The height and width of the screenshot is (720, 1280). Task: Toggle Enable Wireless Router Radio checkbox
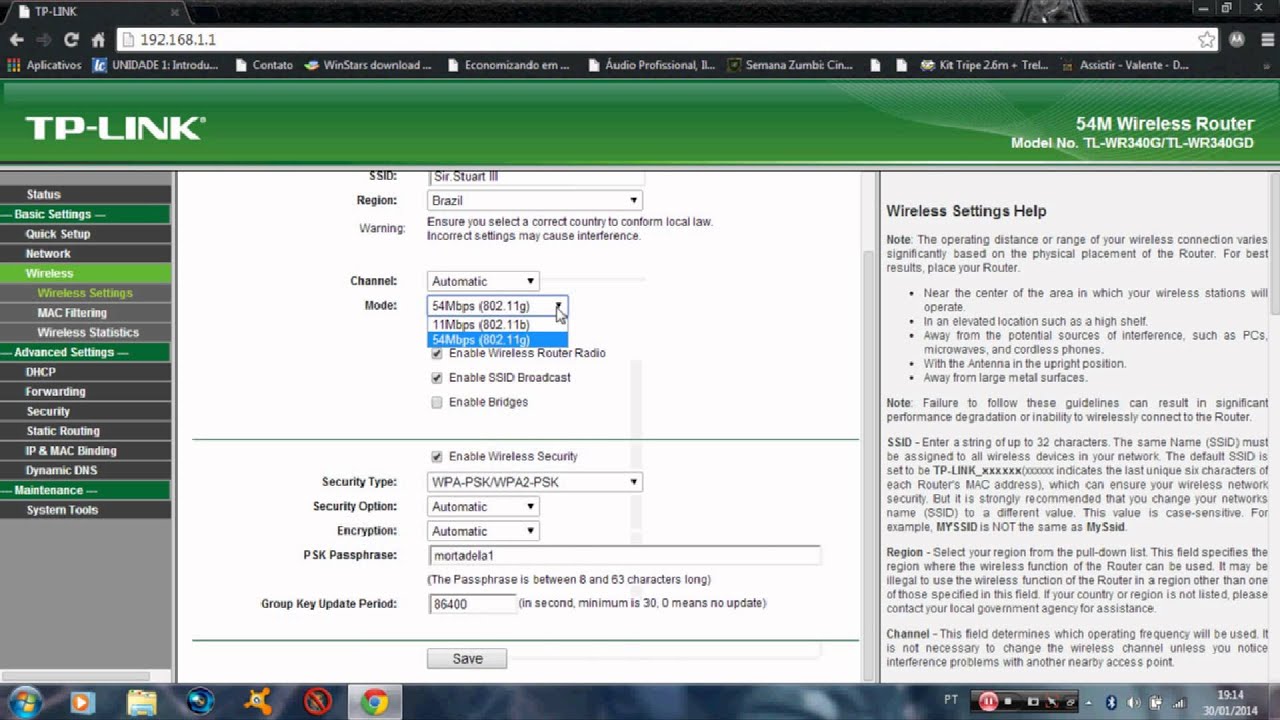coord(436,353)
